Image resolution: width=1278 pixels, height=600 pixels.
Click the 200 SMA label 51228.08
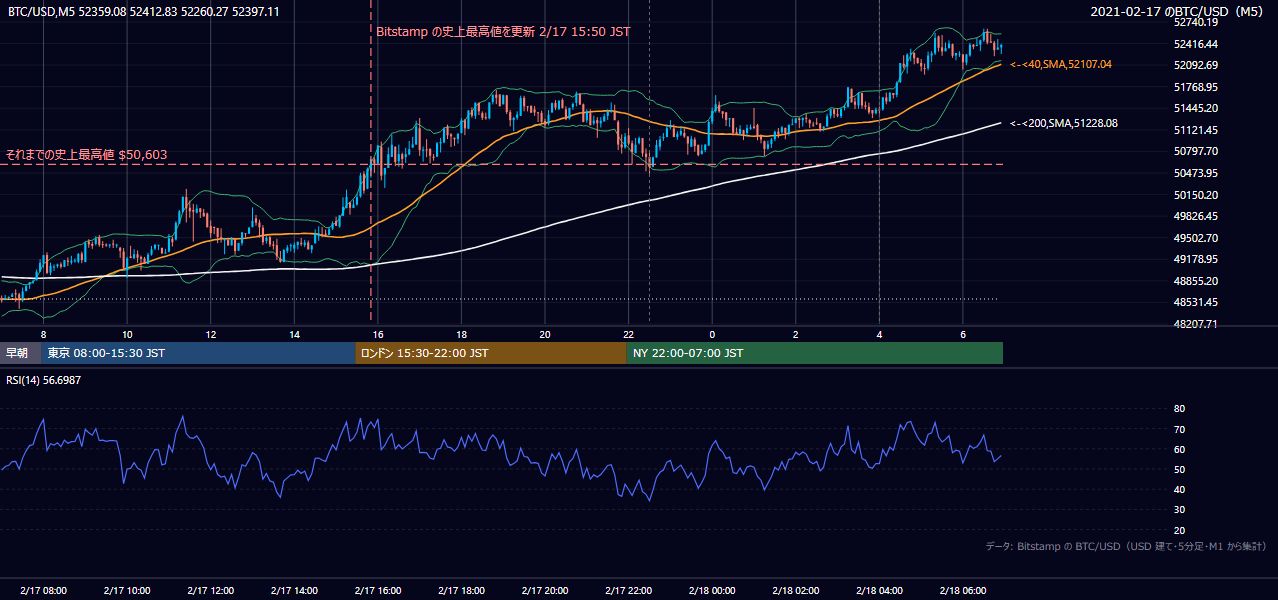coord(1064,124)
